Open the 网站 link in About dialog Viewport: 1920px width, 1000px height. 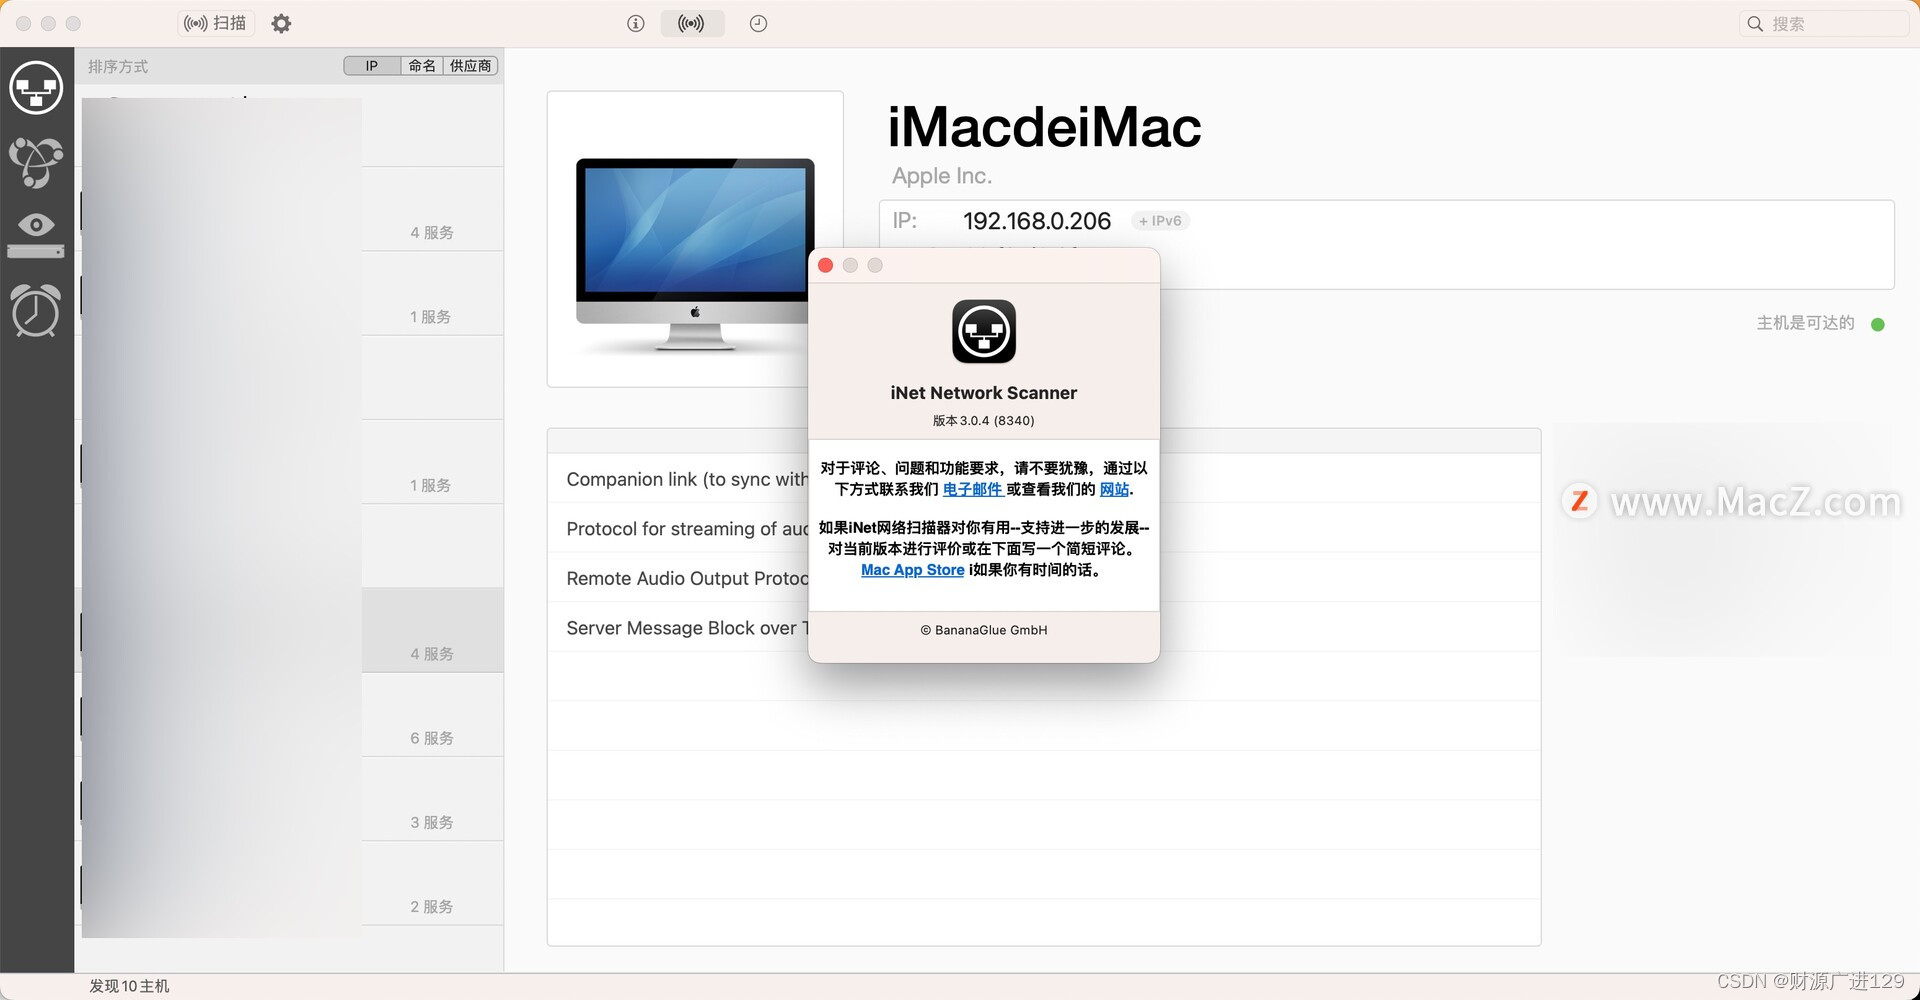[x=1114, y=489]
